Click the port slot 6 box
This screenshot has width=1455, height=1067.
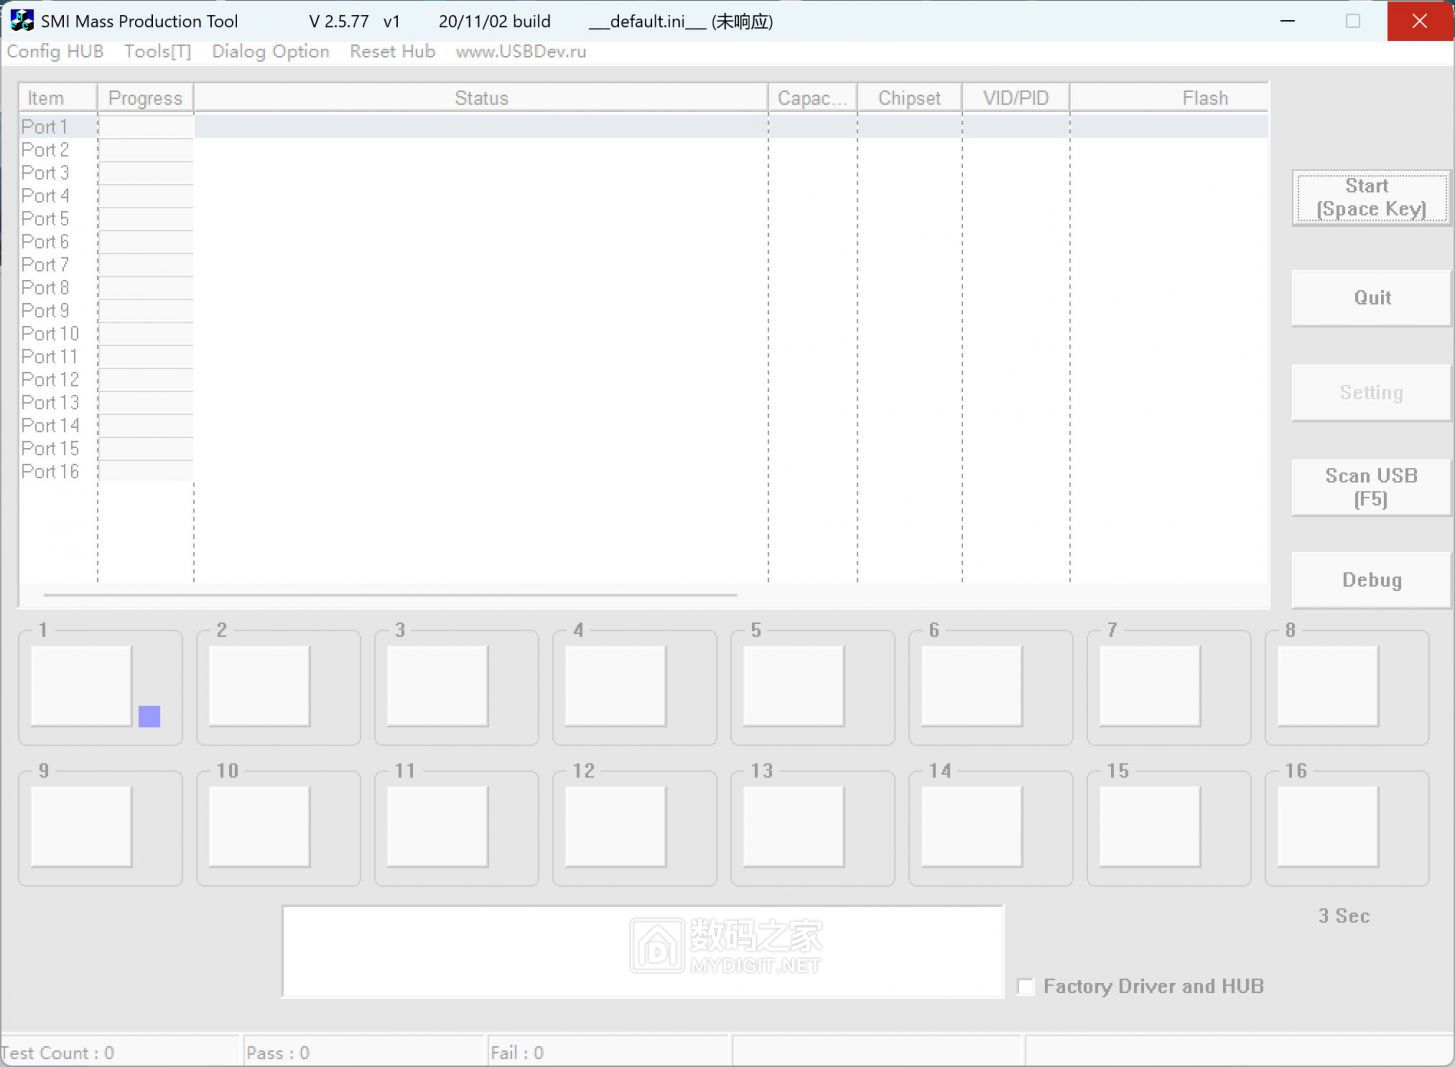coord(971,686)
